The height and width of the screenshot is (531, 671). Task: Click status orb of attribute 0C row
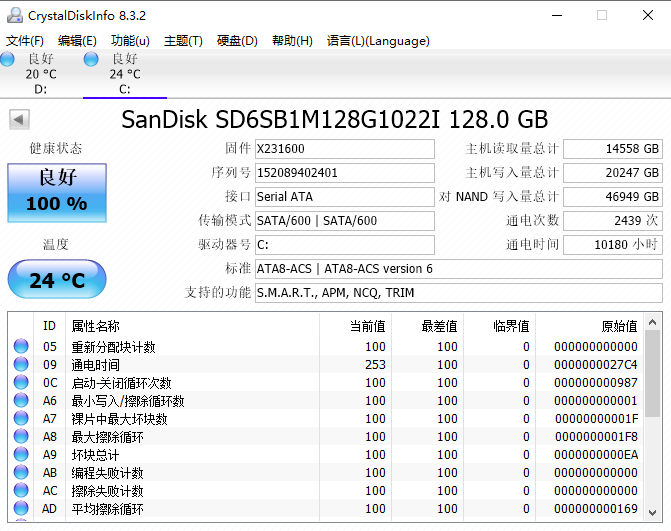[x=21, y=382]
